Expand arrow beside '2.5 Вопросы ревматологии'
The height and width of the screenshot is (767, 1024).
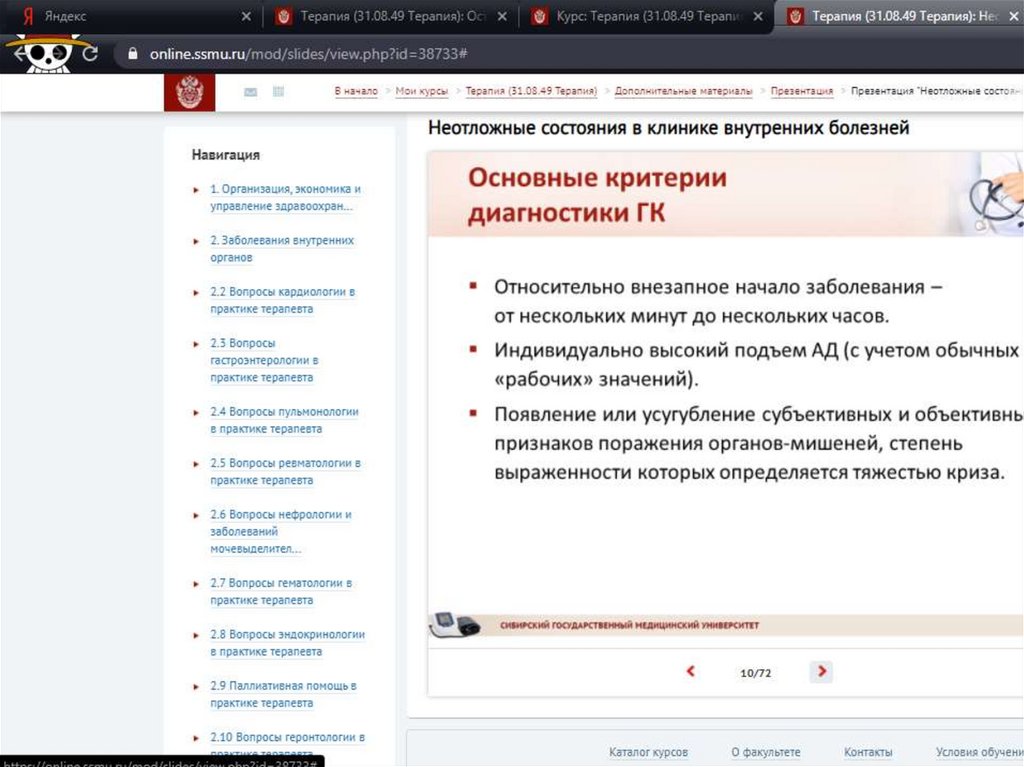[196, 464]
